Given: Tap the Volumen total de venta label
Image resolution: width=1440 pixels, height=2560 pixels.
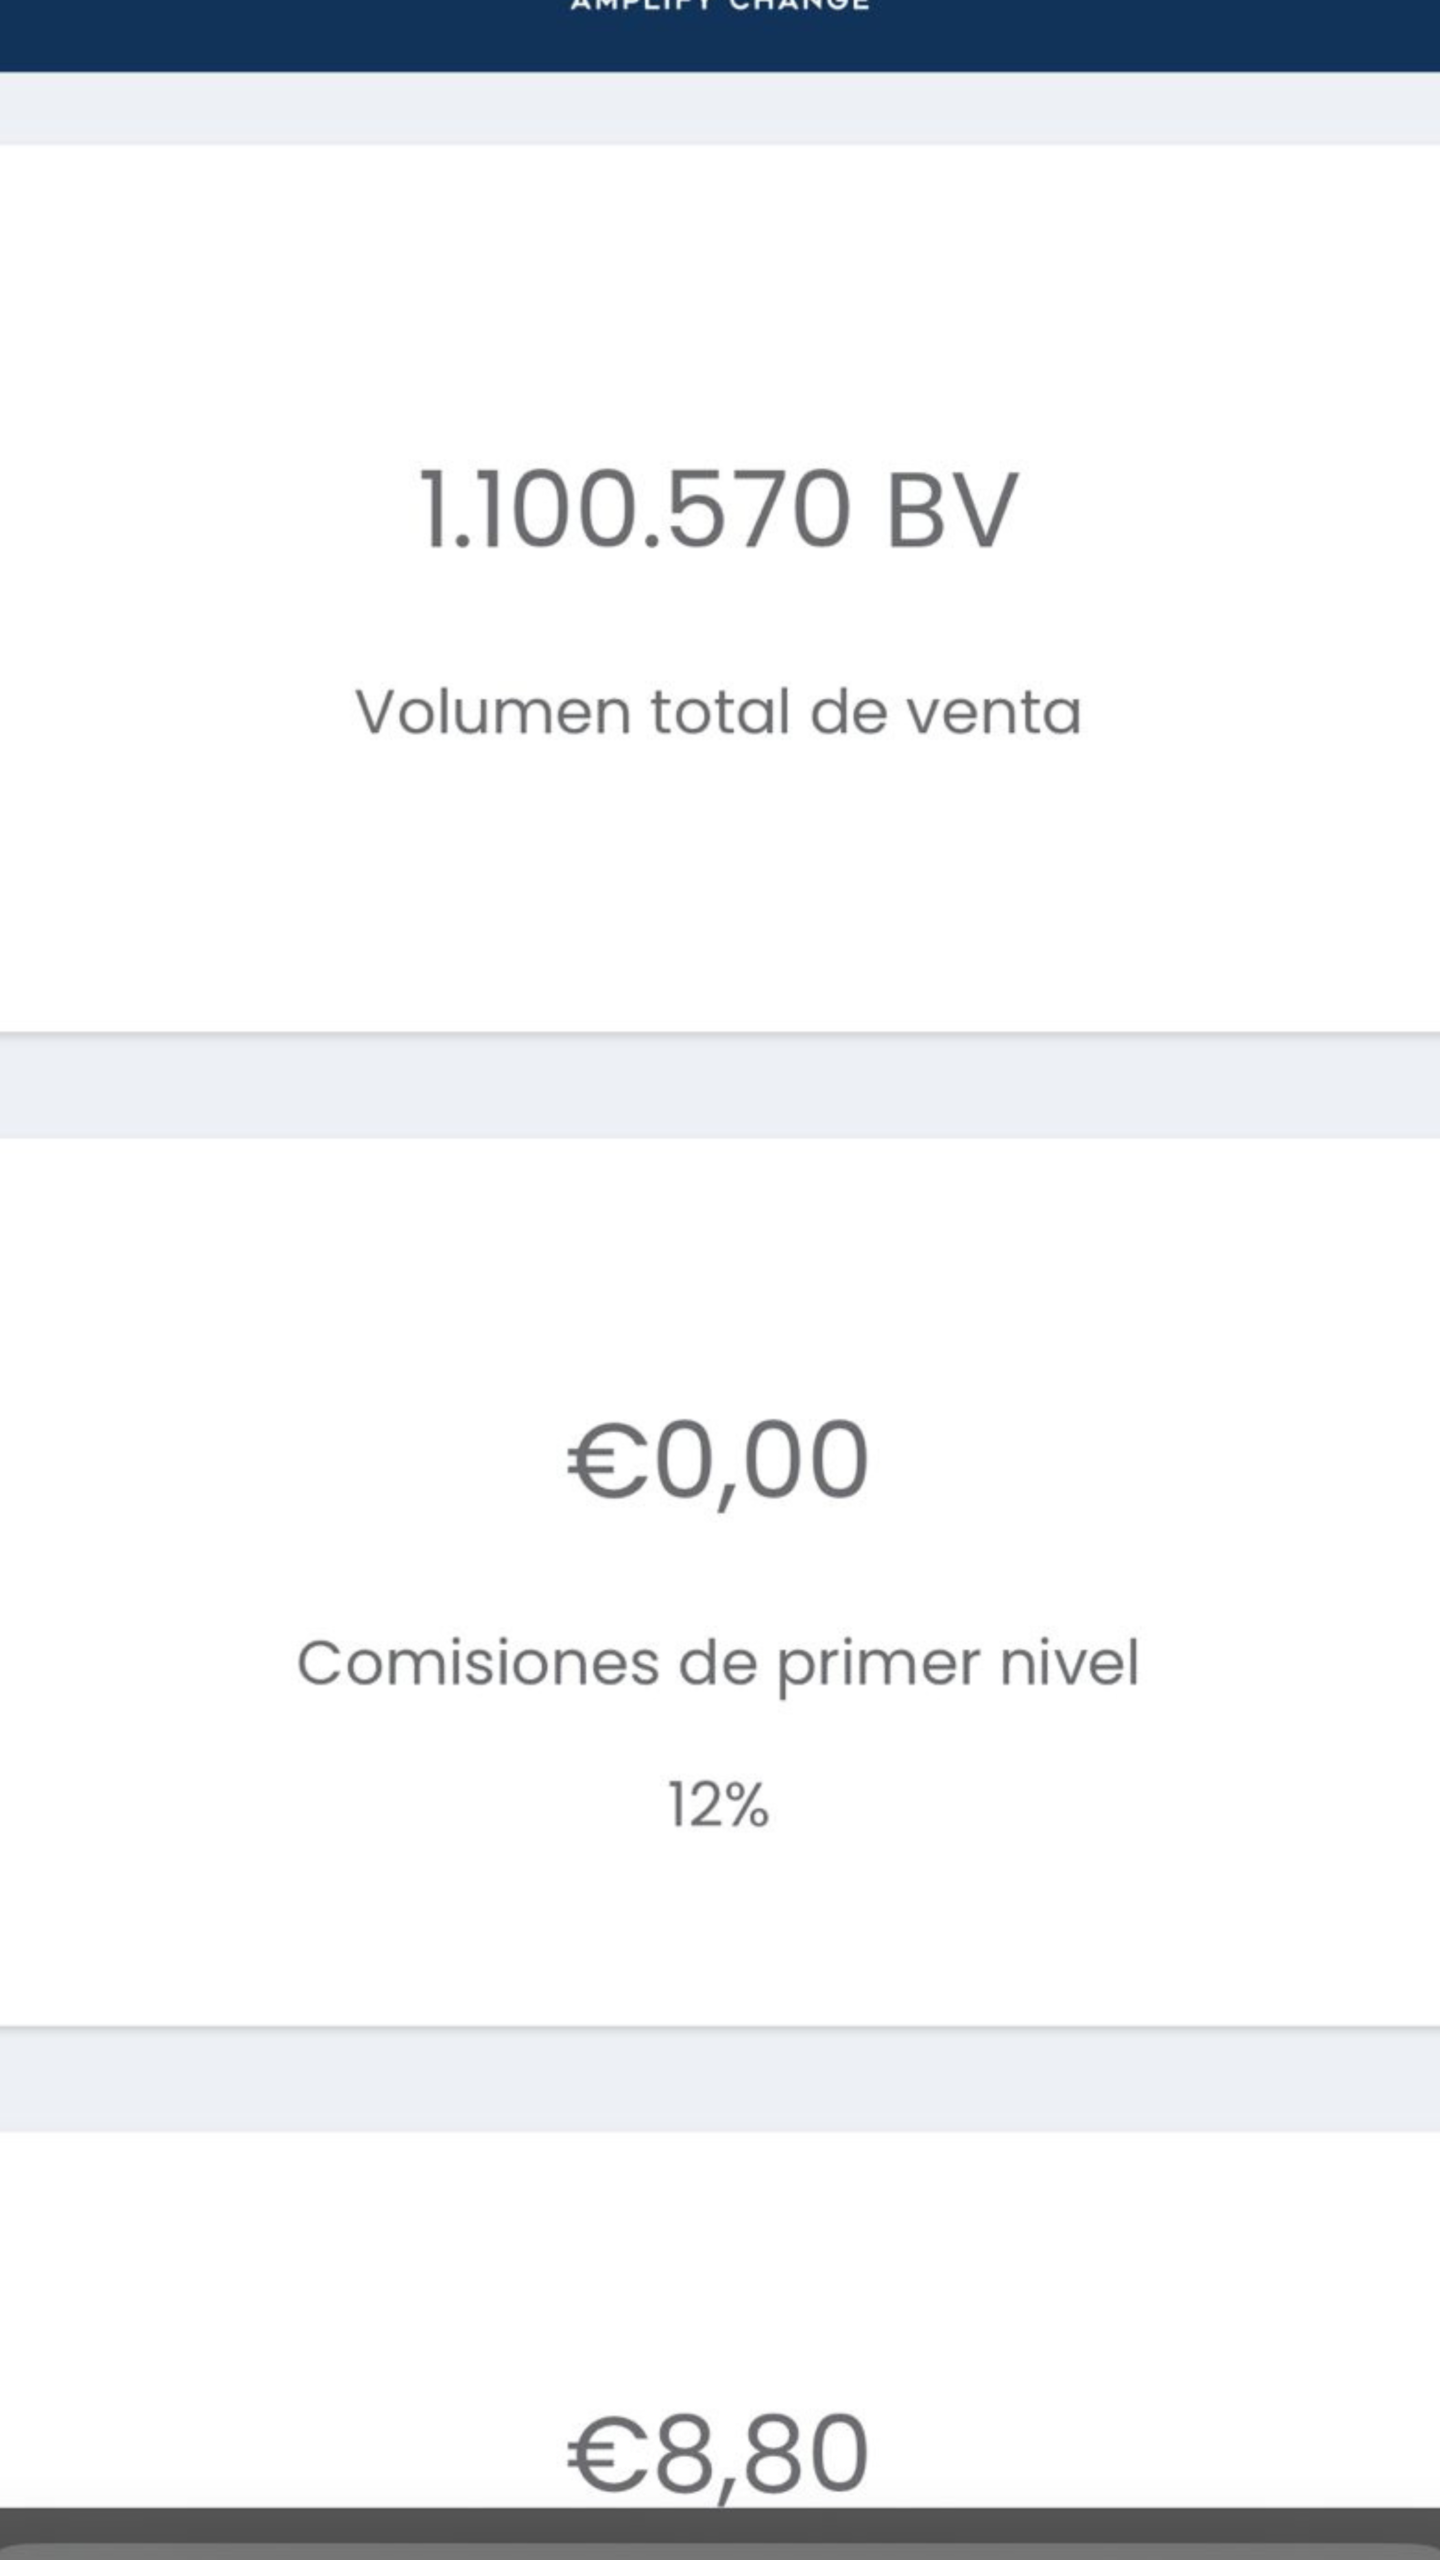Looking at the screenshot, I should [x=718, y=712].
